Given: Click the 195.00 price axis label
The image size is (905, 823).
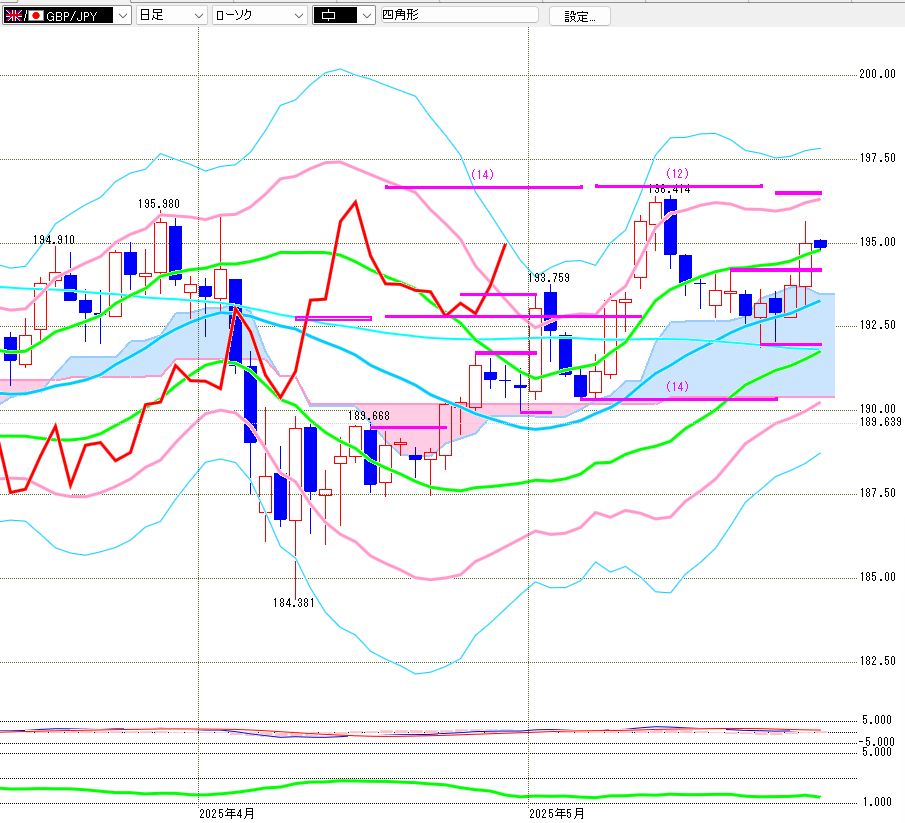Looking at the screenshot, I should (x=877, y=242).
